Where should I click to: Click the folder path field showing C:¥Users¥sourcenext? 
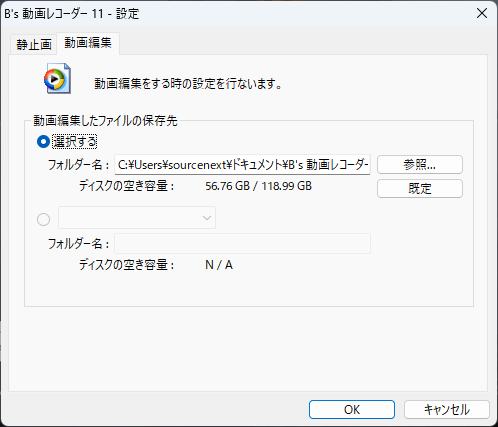pyautogui.click(x=242, y=165)
